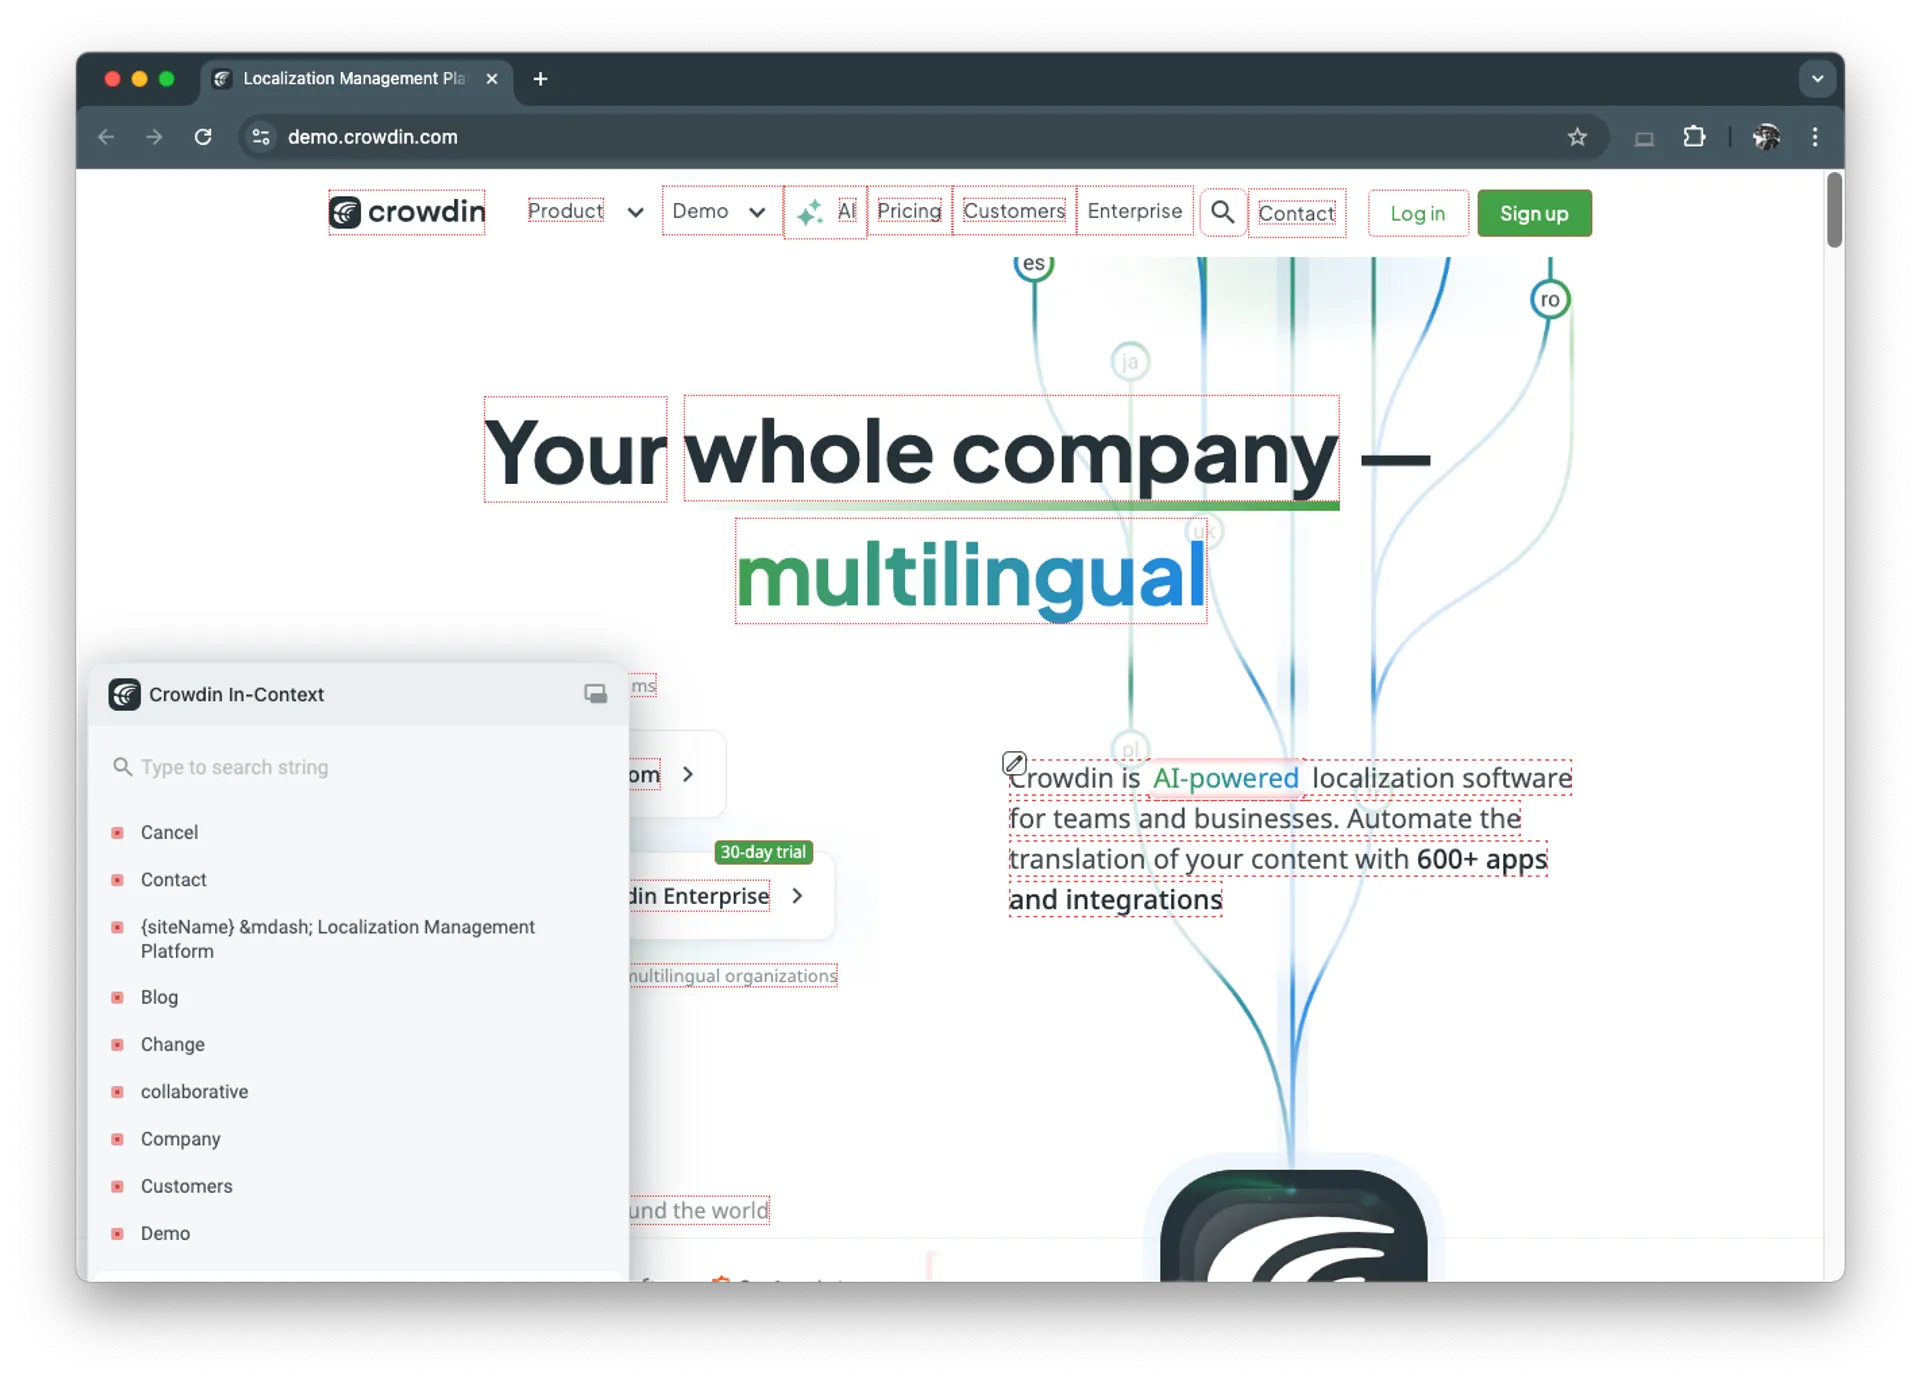Click the multilingual heading word

pos(971,573)
